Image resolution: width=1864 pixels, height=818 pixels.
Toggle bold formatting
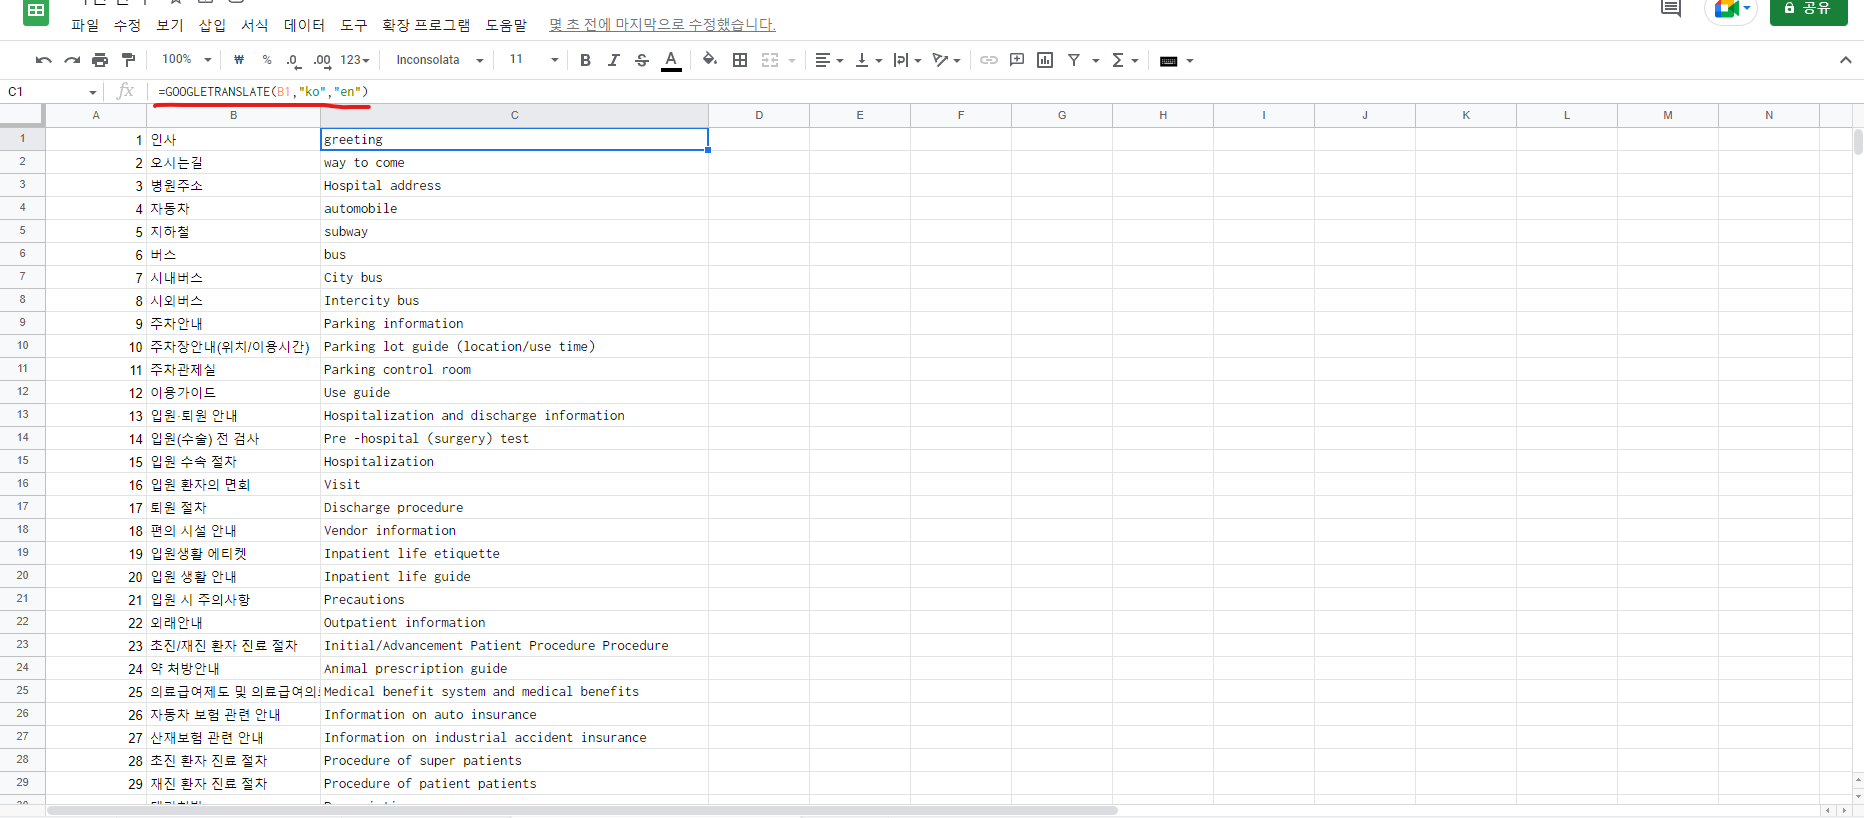click(x=585, y=60)
